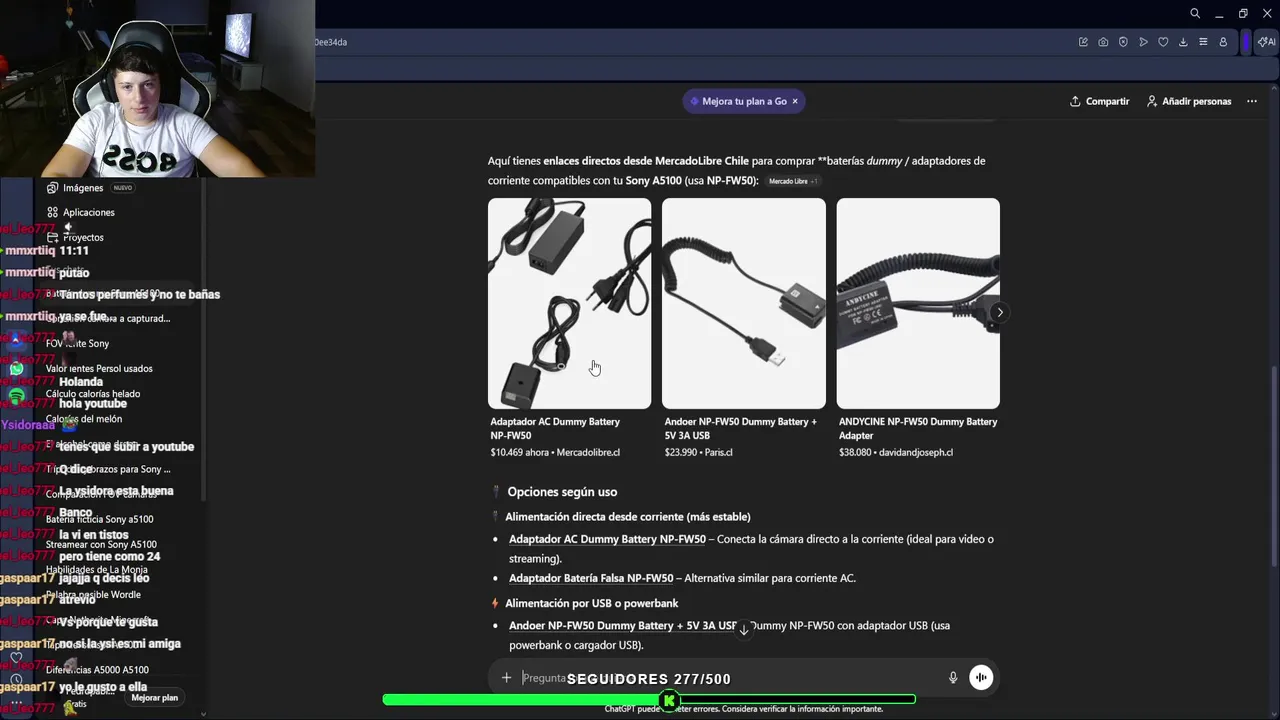Open link Andoer NP-FW50 Dummy Battery + 5V 3A USB in list
Viewport: 1280px width, 720px height.
tap(623, 626)
